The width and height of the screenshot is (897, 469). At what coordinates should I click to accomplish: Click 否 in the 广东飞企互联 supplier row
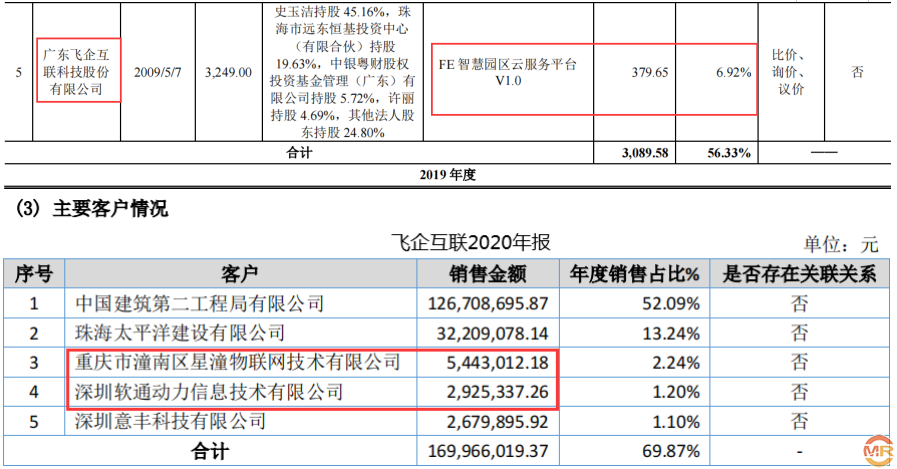click(857, 71)
